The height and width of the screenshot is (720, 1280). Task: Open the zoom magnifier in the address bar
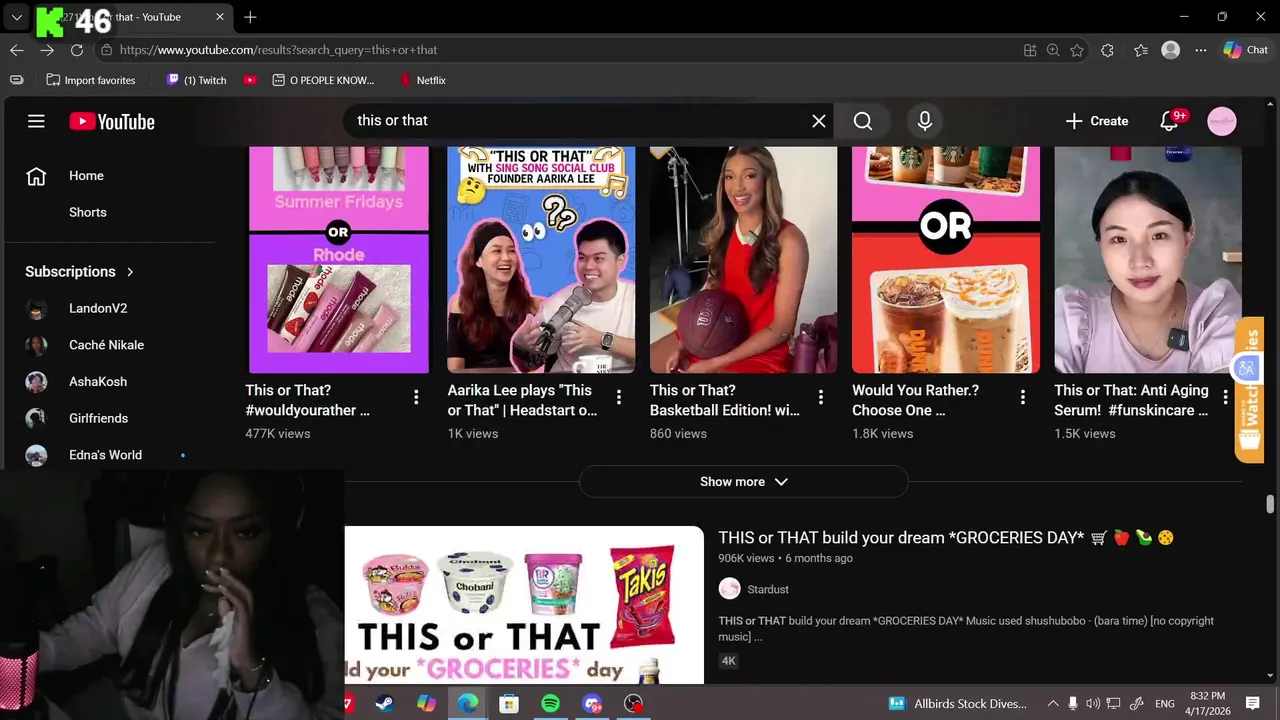tap(1053, 50)
